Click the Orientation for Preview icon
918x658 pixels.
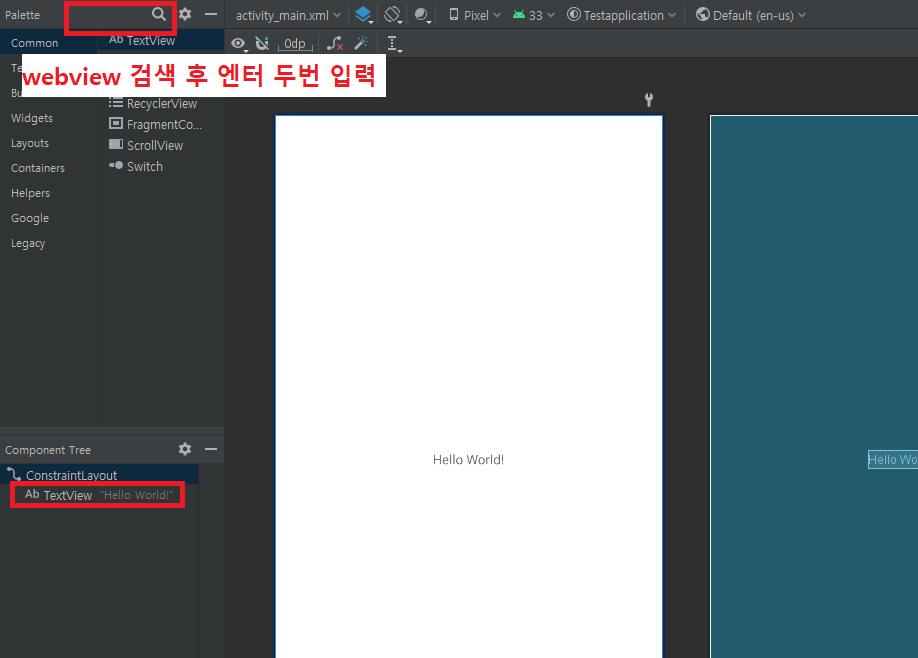coord(393,15)
